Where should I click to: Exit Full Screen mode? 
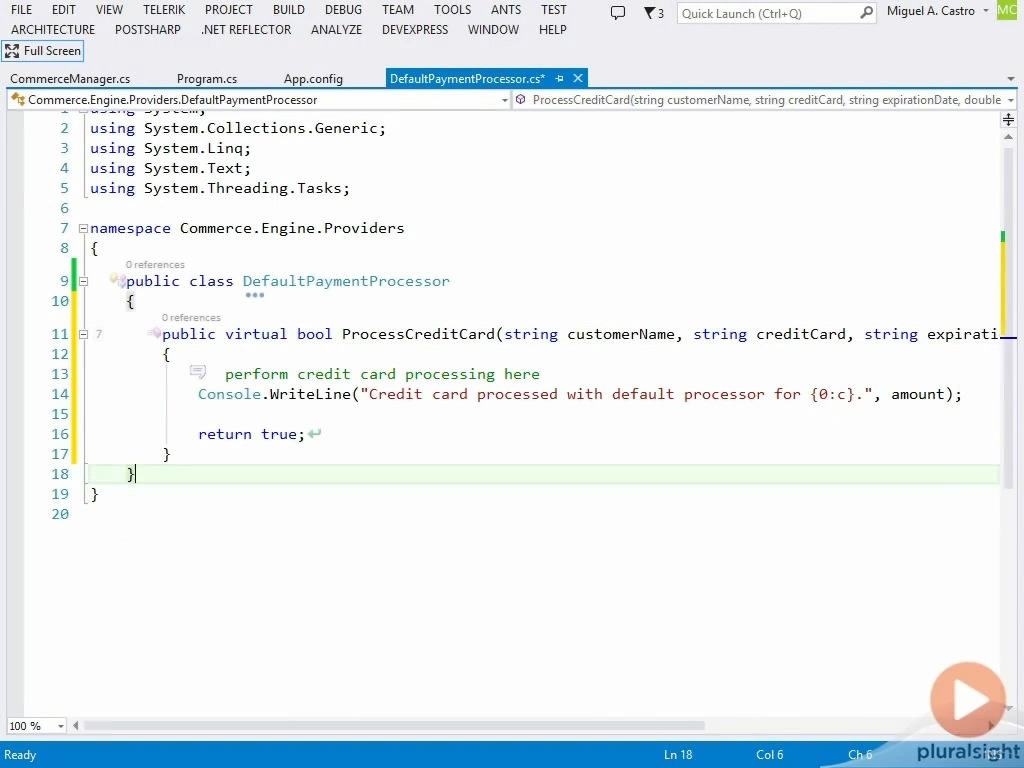point(43,51)
